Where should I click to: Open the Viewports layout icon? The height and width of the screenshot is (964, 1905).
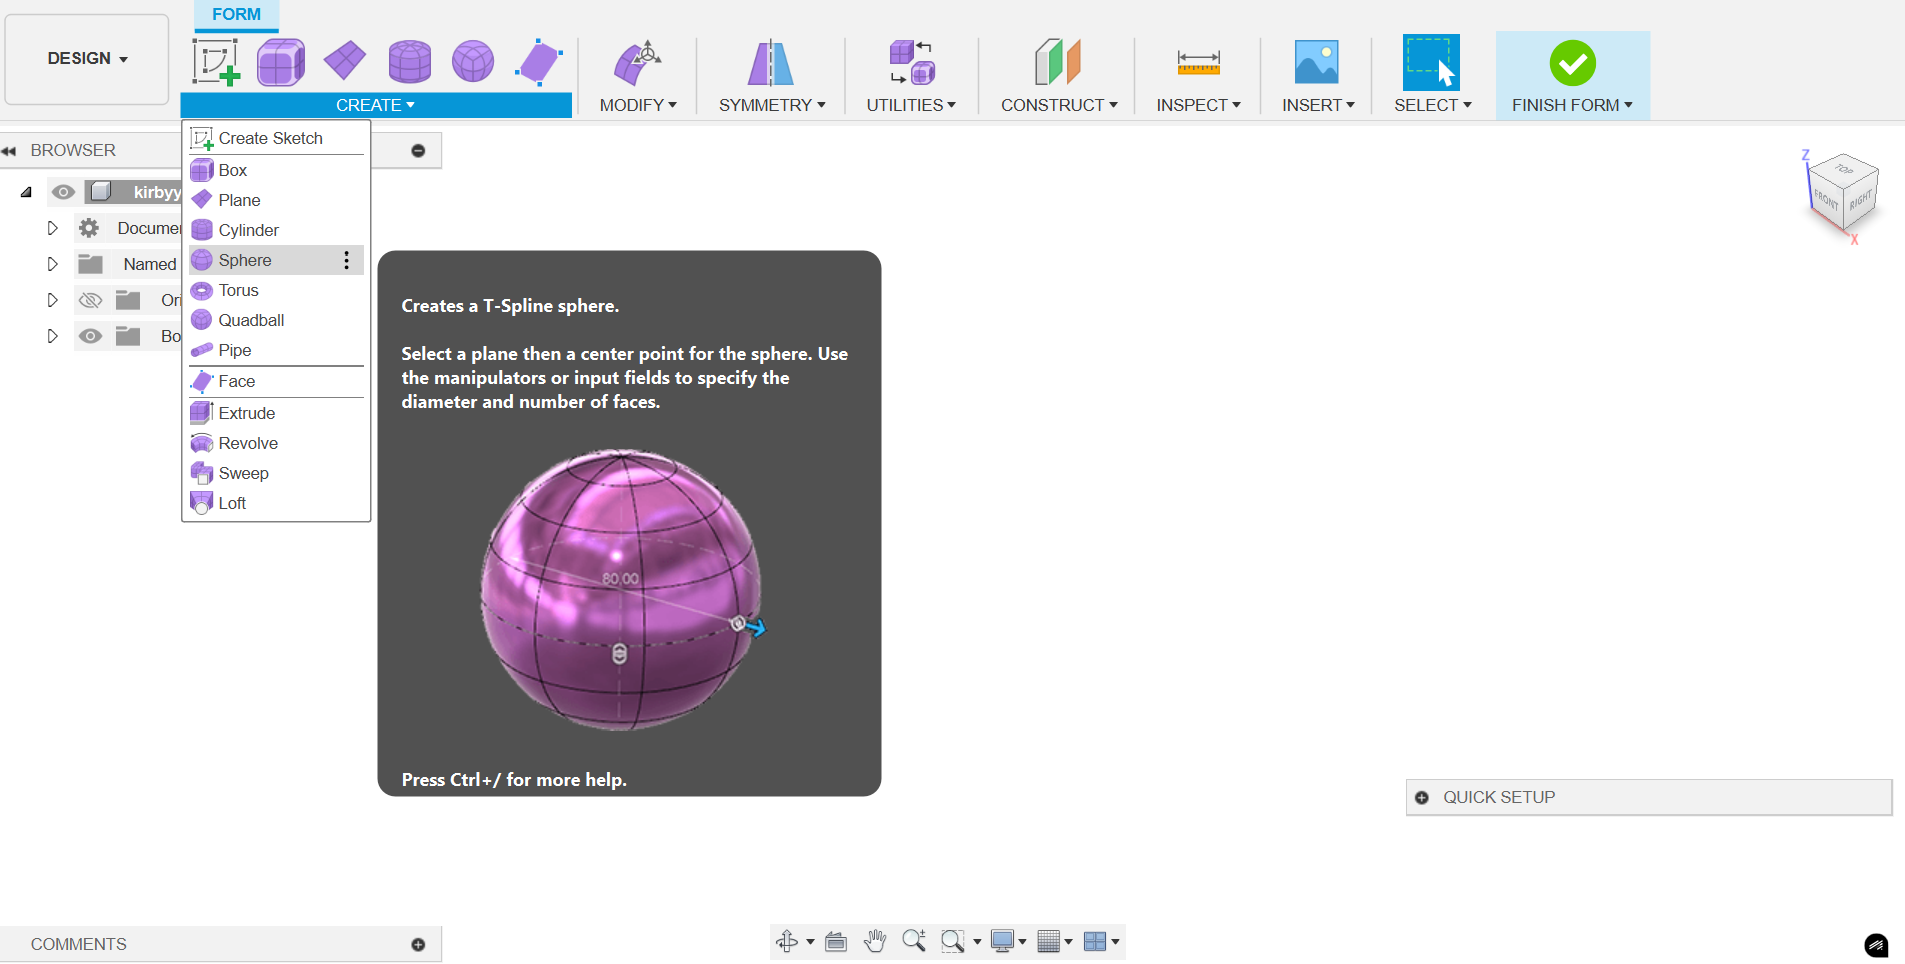(x=1095, y=941)
